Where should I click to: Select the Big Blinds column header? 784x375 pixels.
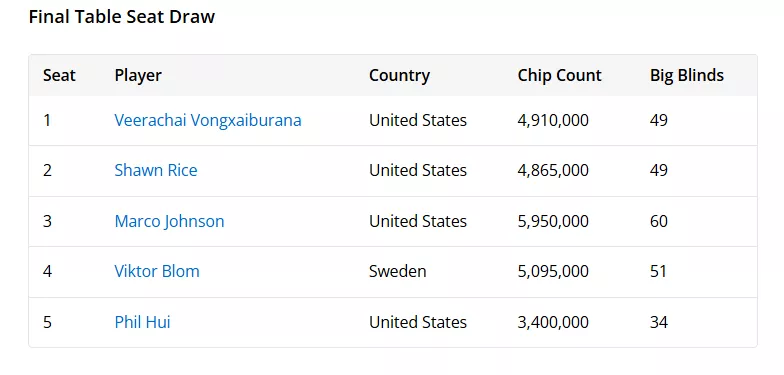(x=687, y=76)
